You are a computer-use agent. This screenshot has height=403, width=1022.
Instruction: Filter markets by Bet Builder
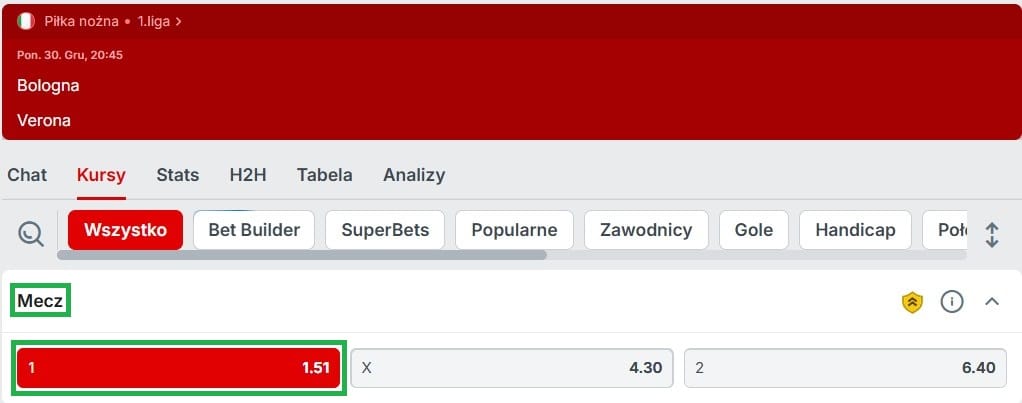pos(254,230)
